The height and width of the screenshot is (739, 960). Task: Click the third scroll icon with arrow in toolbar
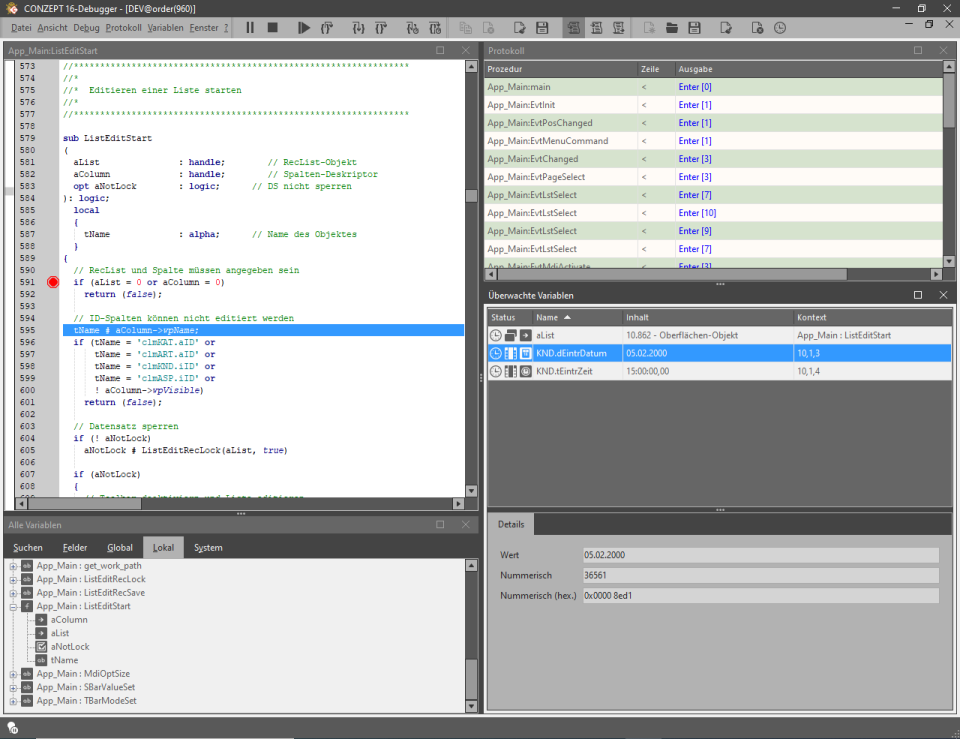point(619,28)
